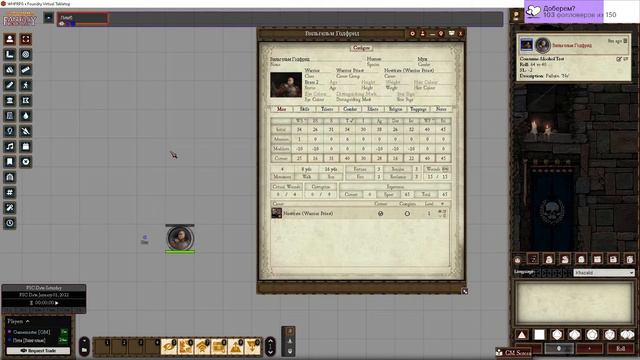Trigger macro in hotbar slot 7

[202, 347]
